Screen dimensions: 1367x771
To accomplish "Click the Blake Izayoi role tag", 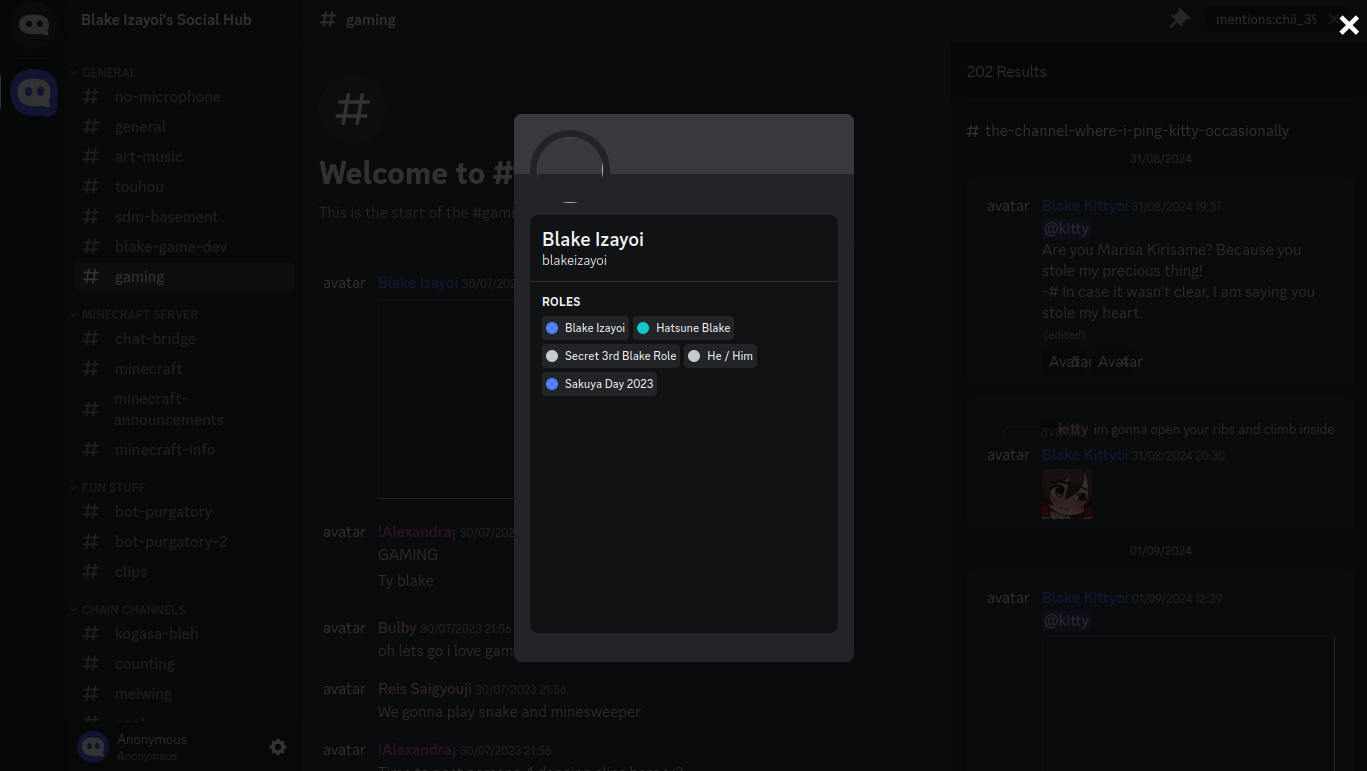I will coord(586,328).
